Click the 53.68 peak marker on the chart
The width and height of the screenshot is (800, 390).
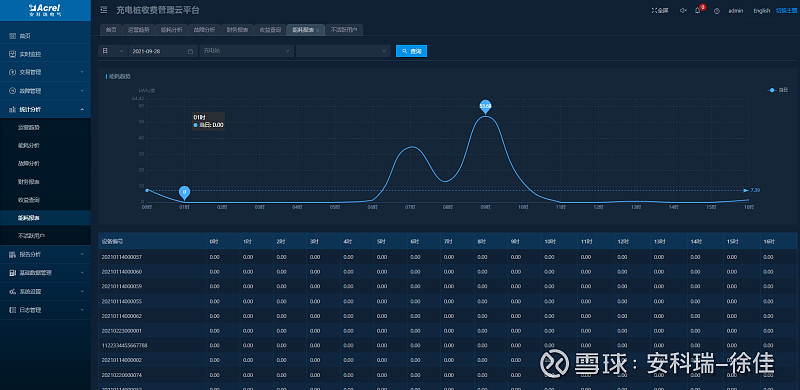pos(485,106)
